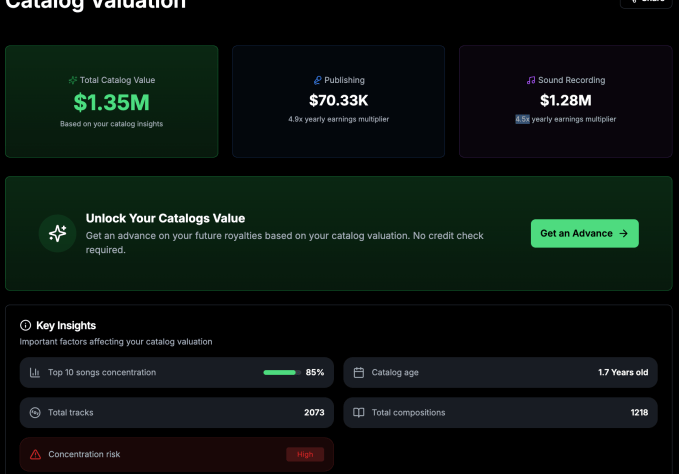Click the 1.7 Years old value
The image size is (679, 474).
coord(623,372)
